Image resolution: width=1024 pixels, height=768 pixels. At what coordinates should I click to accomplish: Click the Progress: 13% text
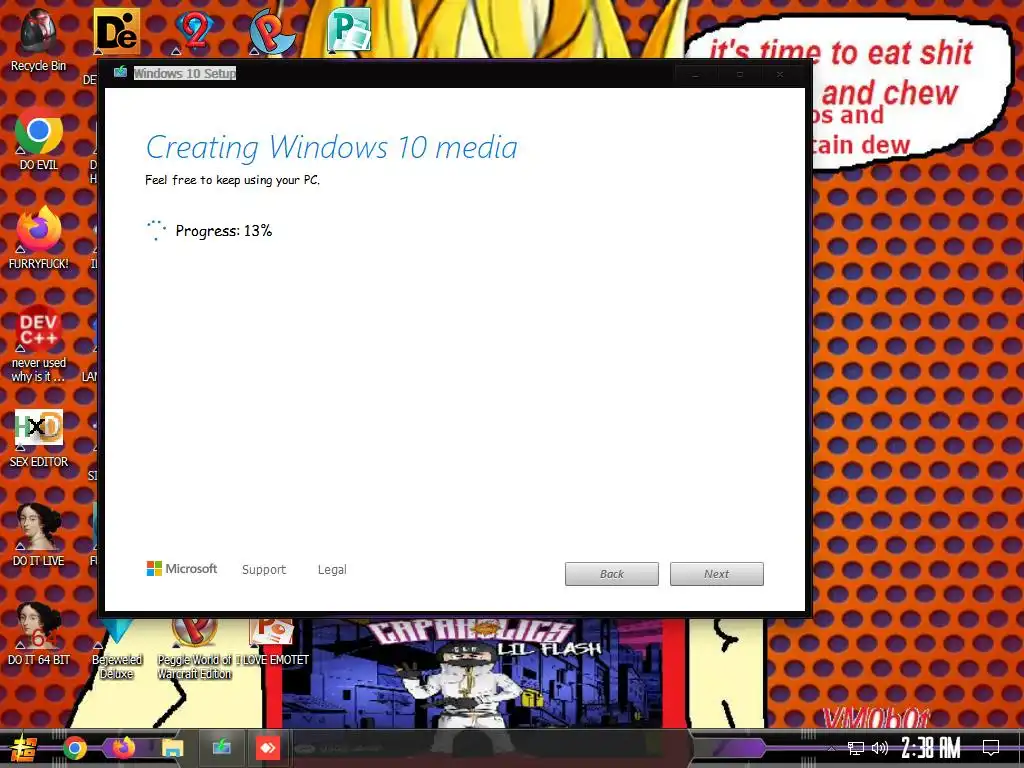(x=223, y=231)
